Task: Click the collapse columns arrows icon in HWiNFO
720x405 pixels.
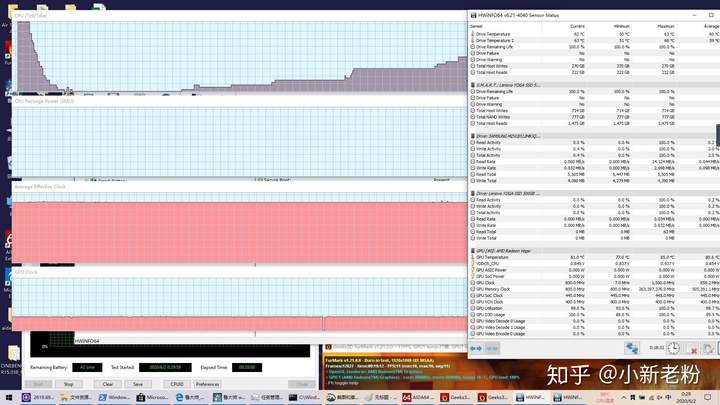Action: [x=492, y=349]
